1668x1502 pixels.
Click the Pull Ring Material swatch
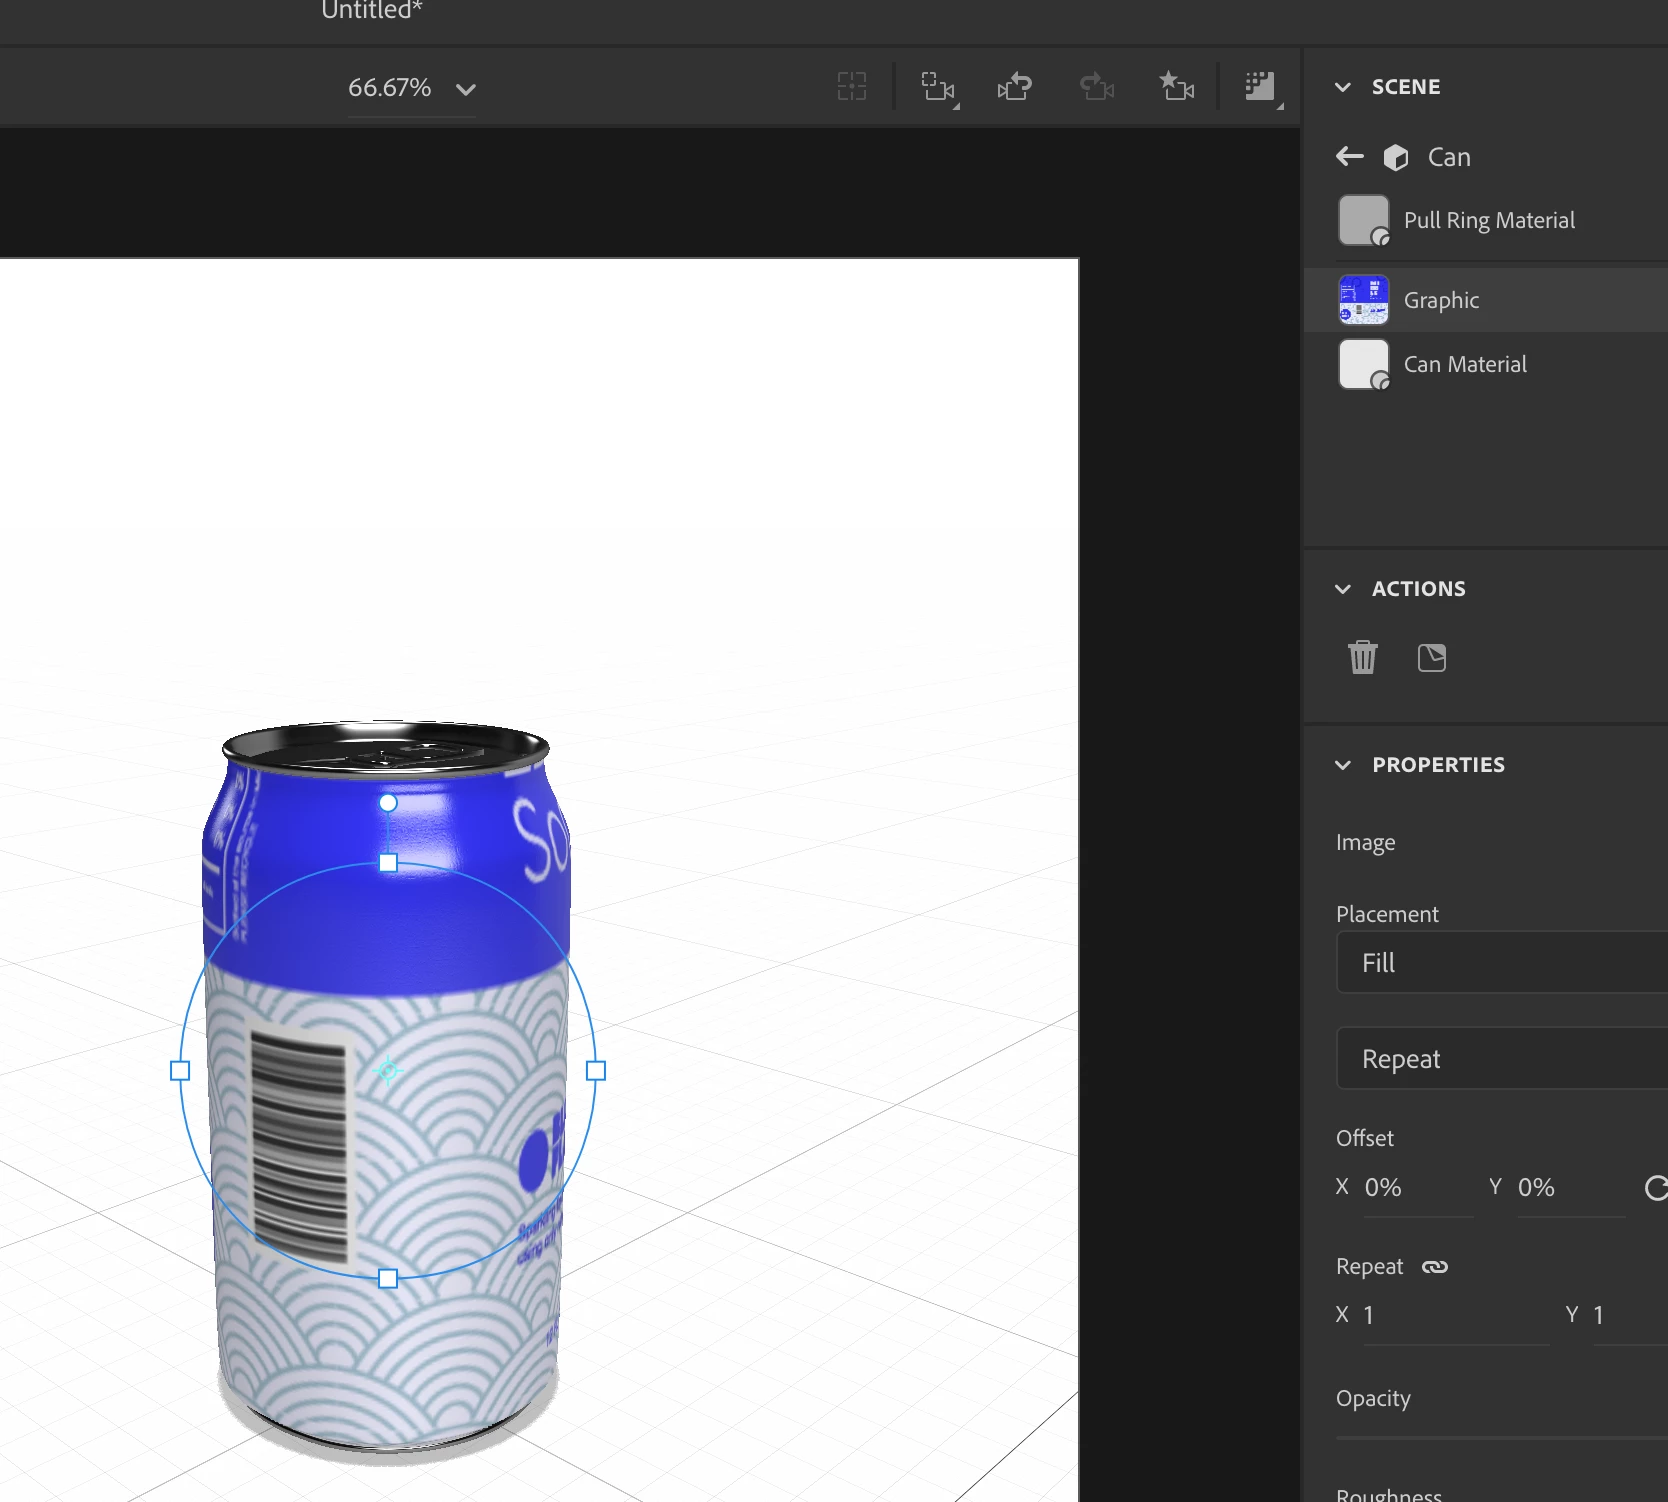click(x=1364, y=220)
